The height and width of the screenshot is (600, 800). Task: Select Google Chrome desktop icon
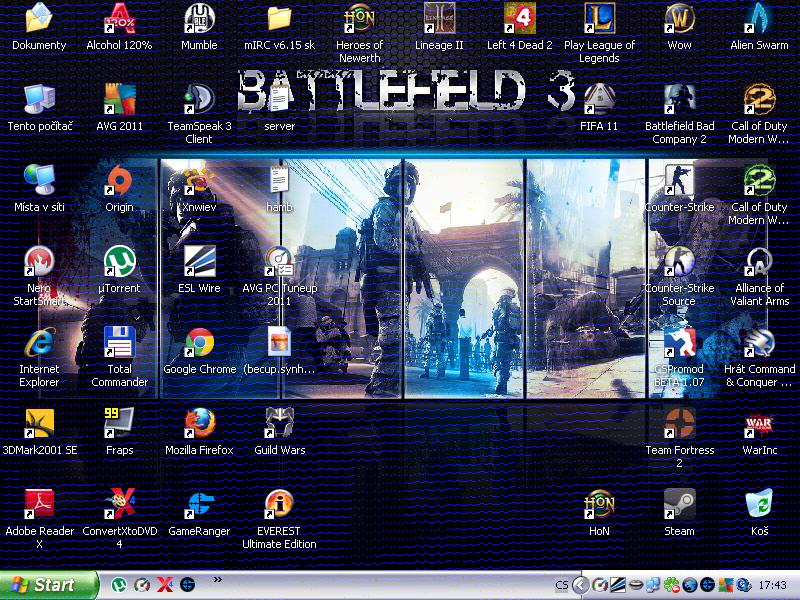pos(199,342)
